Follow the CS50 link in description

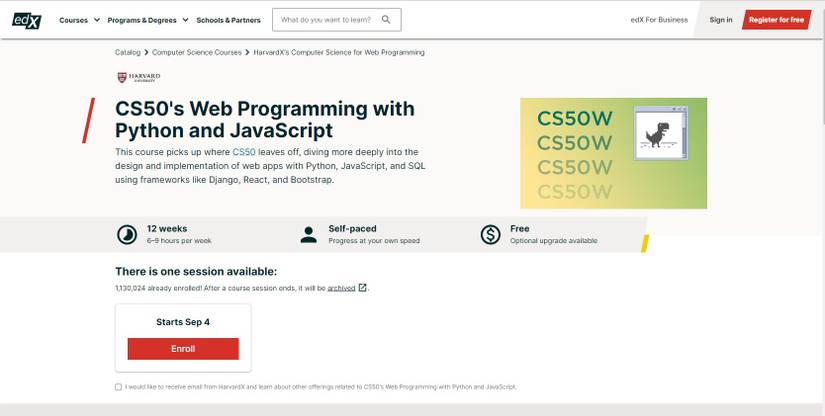pyautogui.click(x=244, y=151)
